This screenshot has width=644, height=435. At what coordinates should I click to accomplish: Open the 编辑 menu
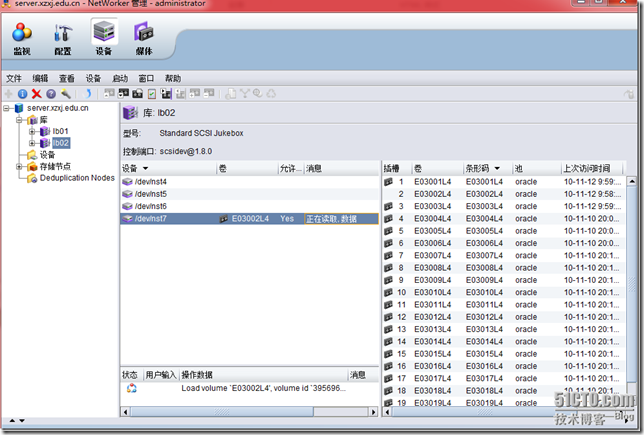40,78
